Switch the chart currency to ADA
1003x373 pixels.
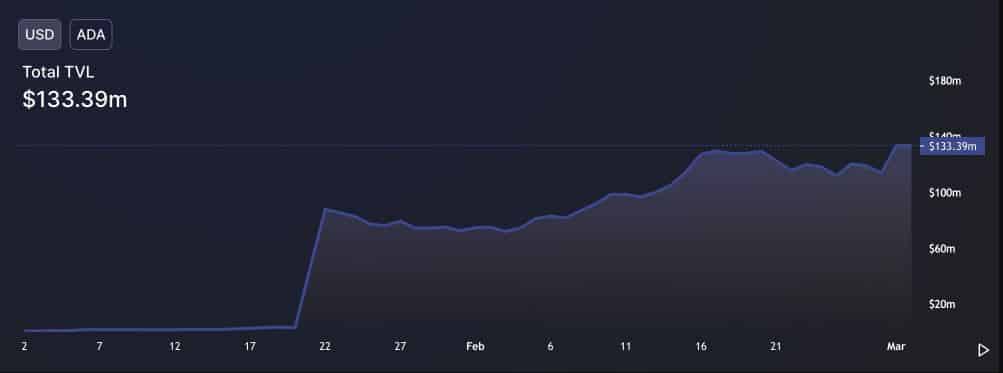point(91,35)
